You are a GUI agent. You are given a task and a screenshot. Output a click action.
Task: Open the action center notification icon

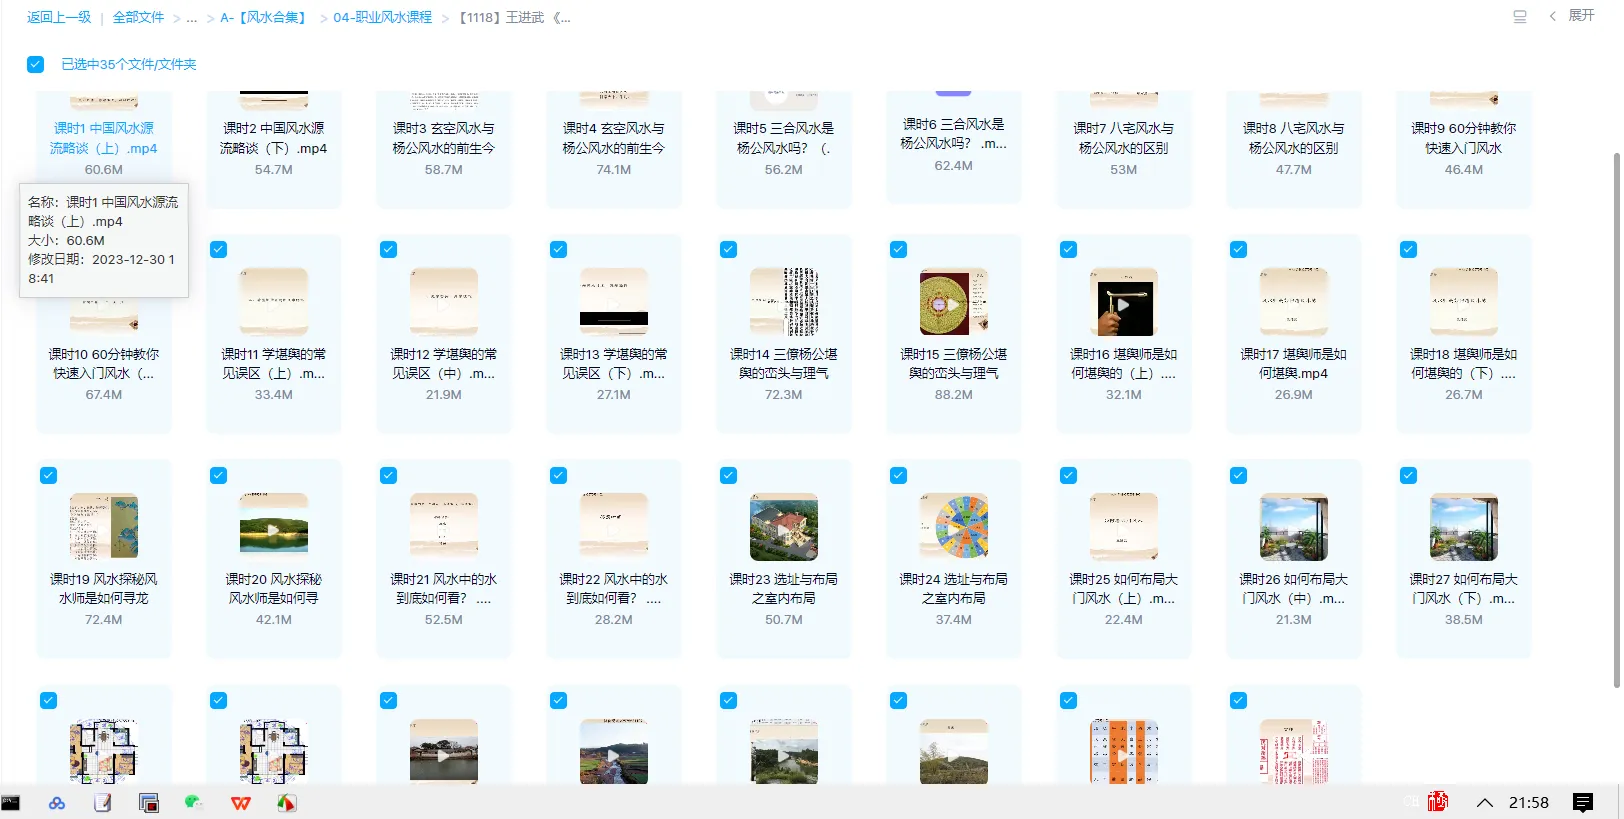click(x=1583, y=802)
